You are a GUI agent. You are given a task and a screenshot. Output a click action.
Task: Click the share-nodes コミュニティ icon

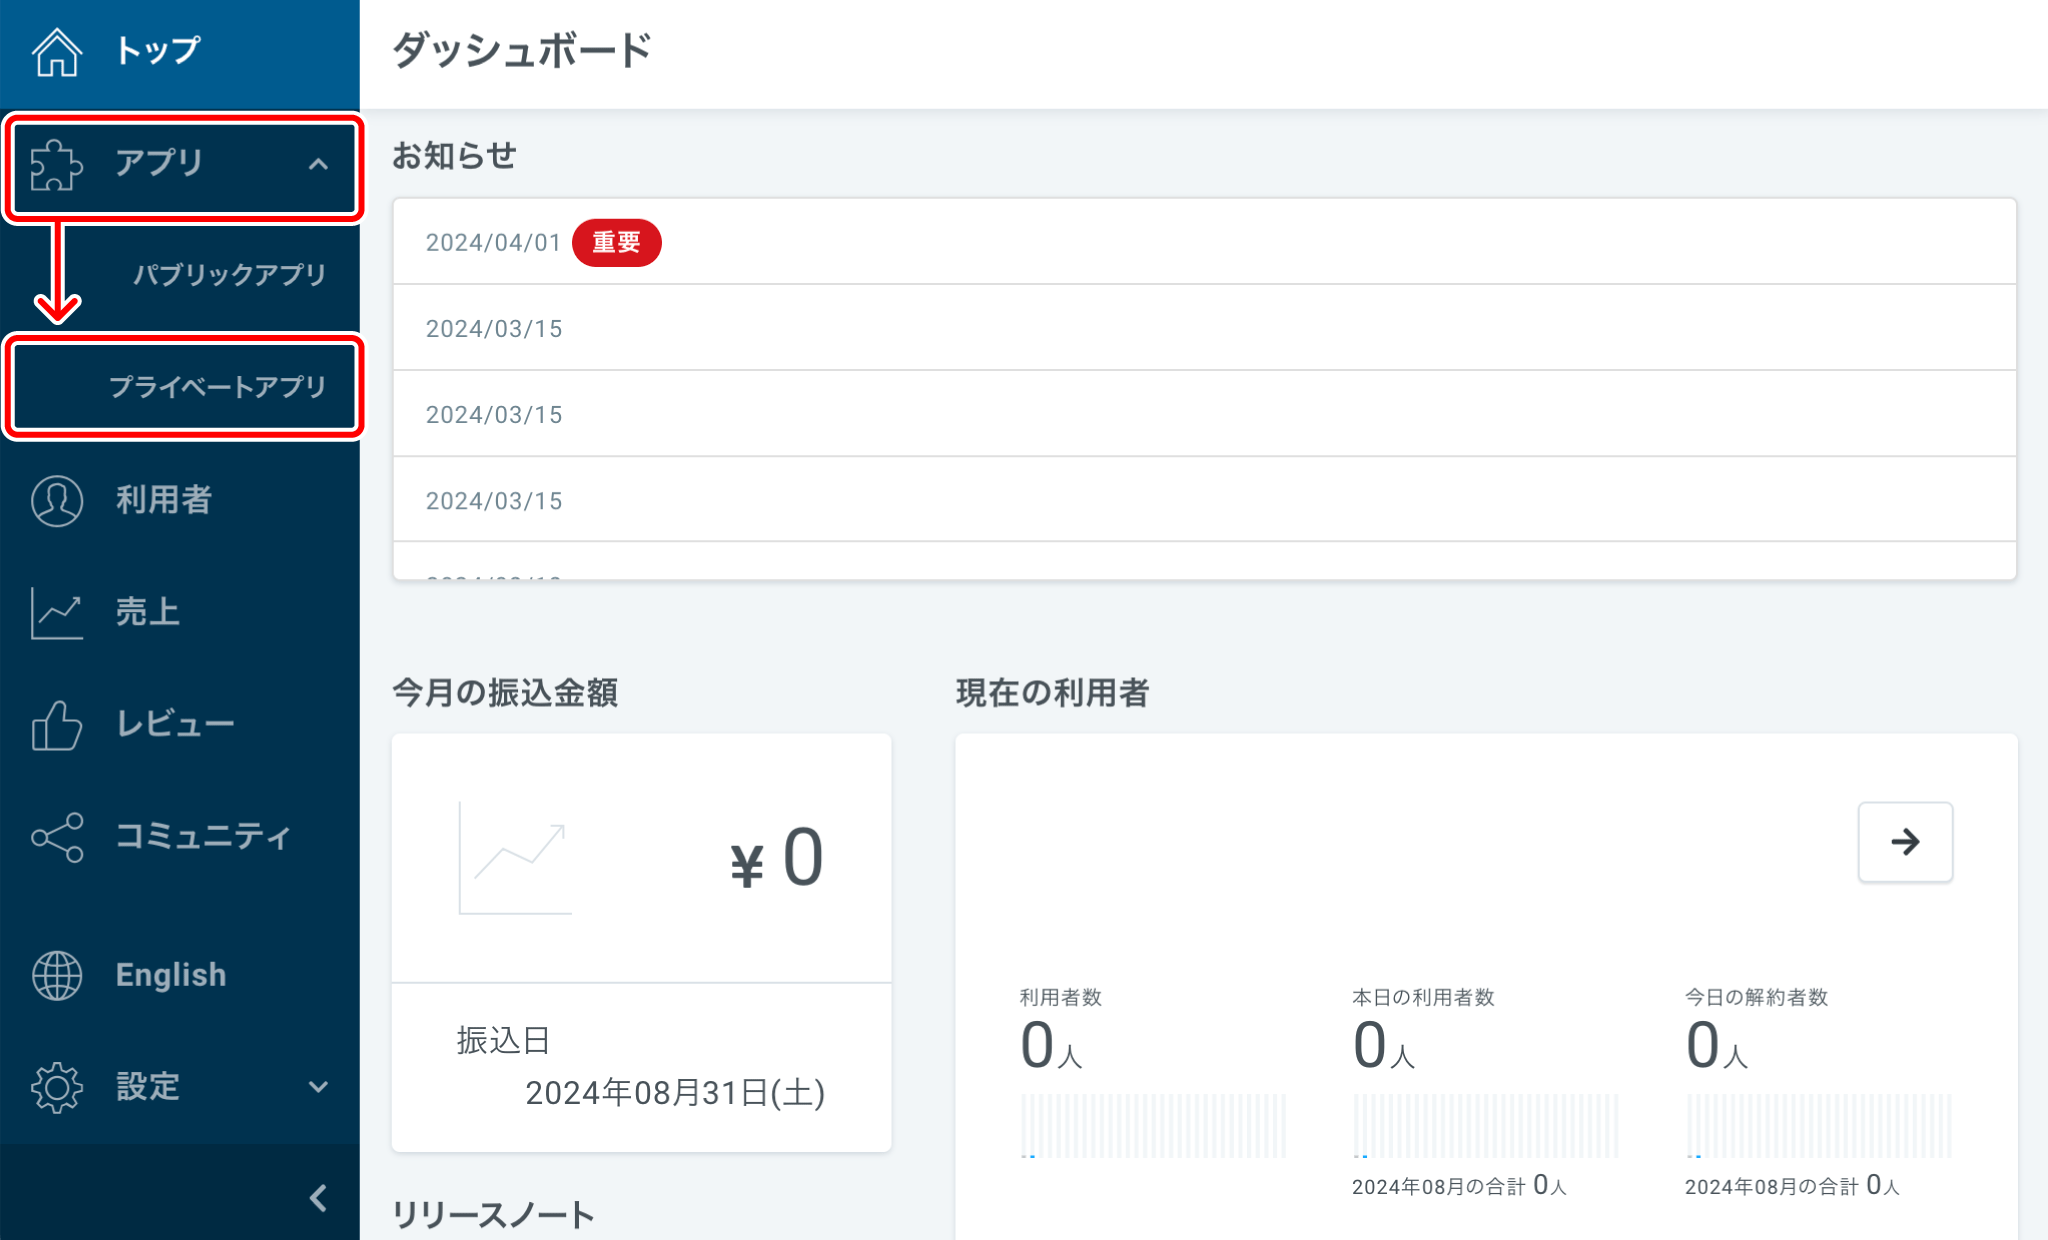point(57,837)
